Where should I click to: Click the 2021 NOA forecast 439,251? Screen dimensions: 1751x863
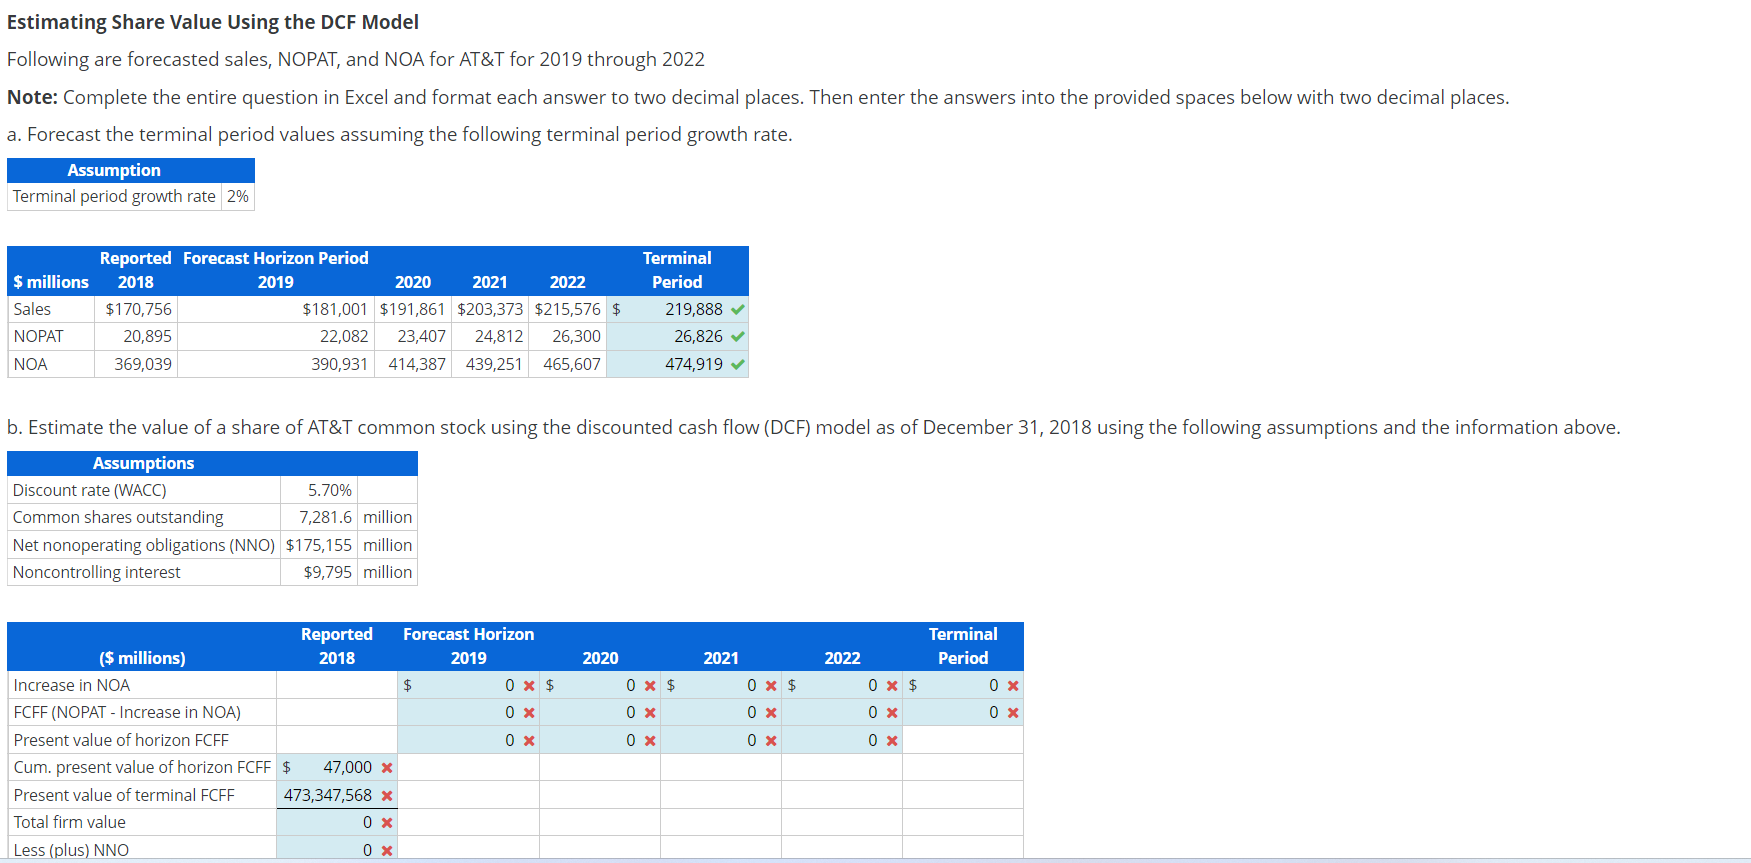494,364
